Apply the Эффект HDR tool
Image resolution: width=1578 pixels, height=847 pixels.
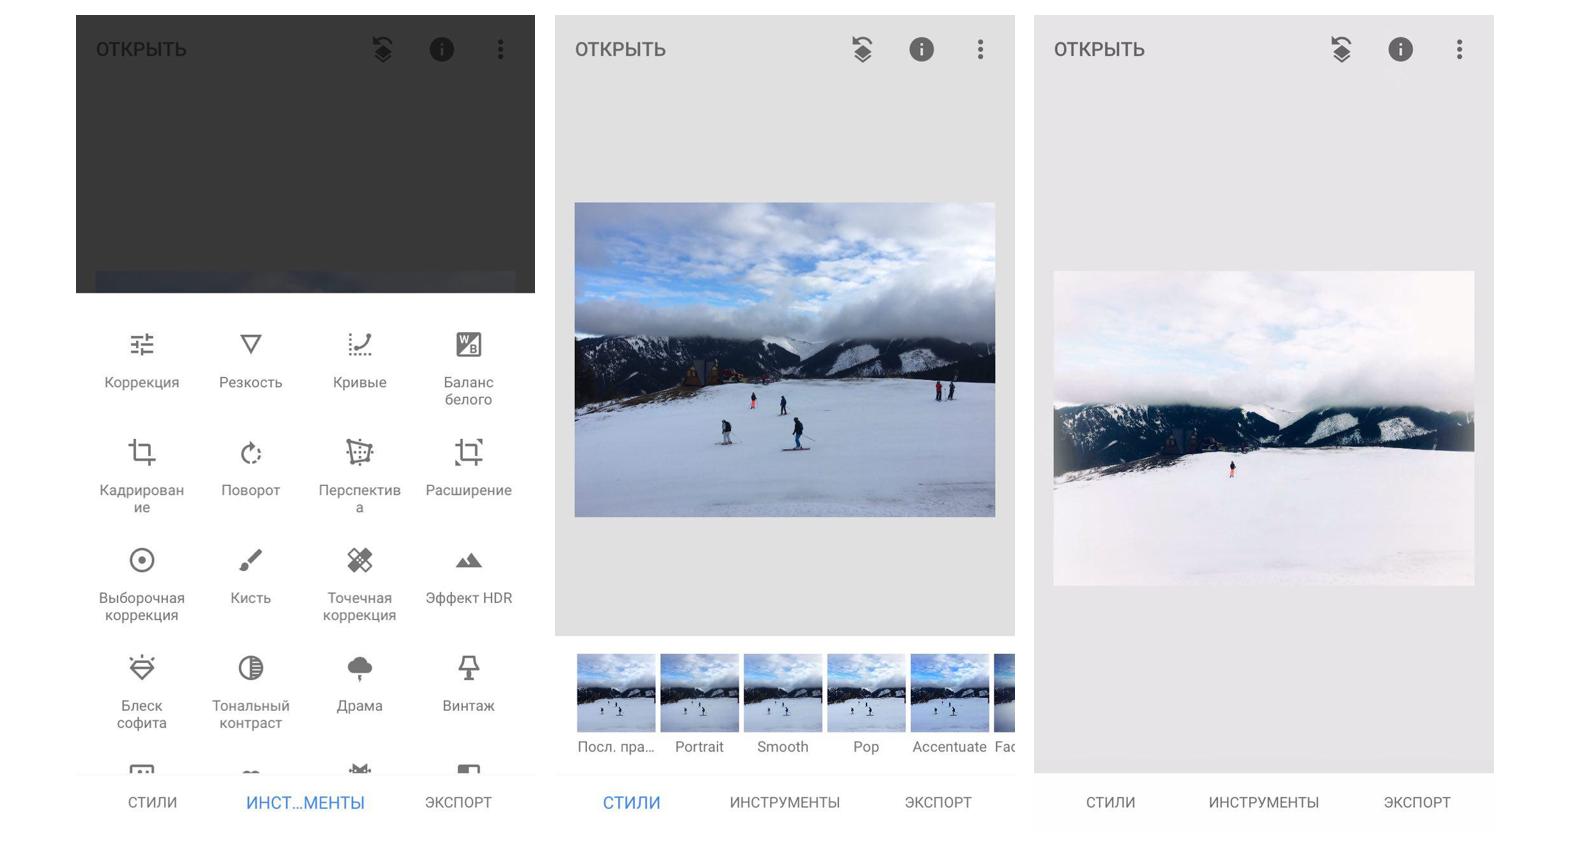468,575
